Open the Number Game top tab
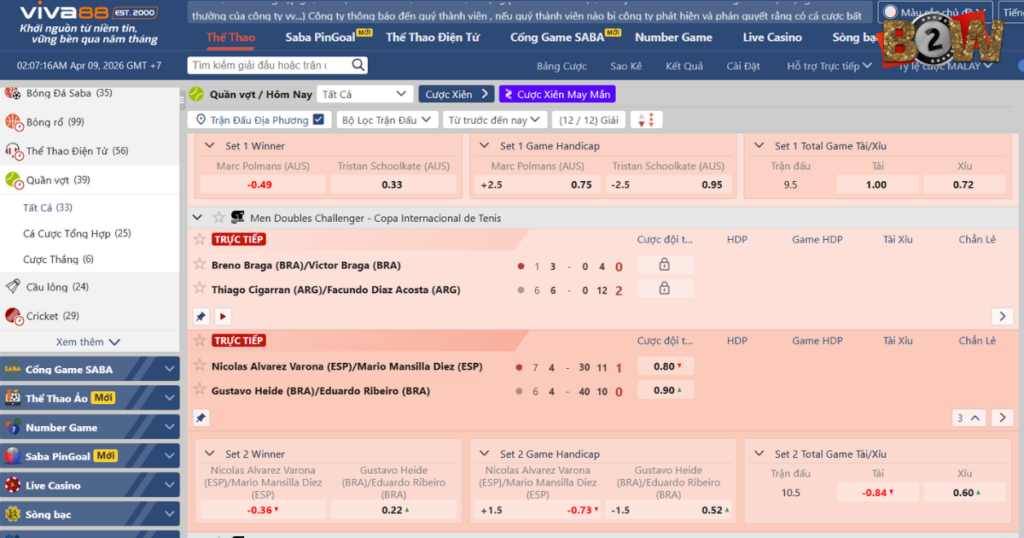This screenshot has height=538, width=1024. point(673,37)
